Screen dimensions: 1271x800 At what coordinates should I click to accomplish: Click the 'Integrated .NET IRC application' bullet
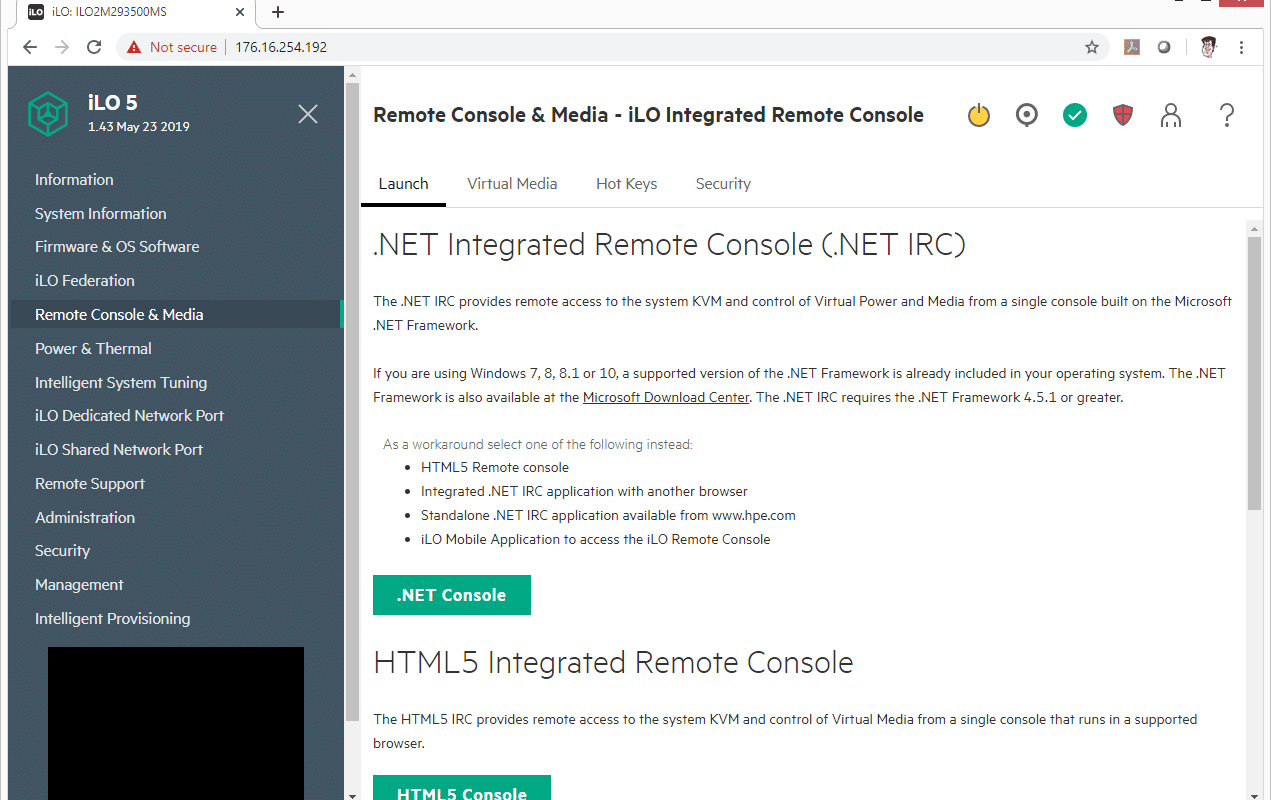point(584,491)
